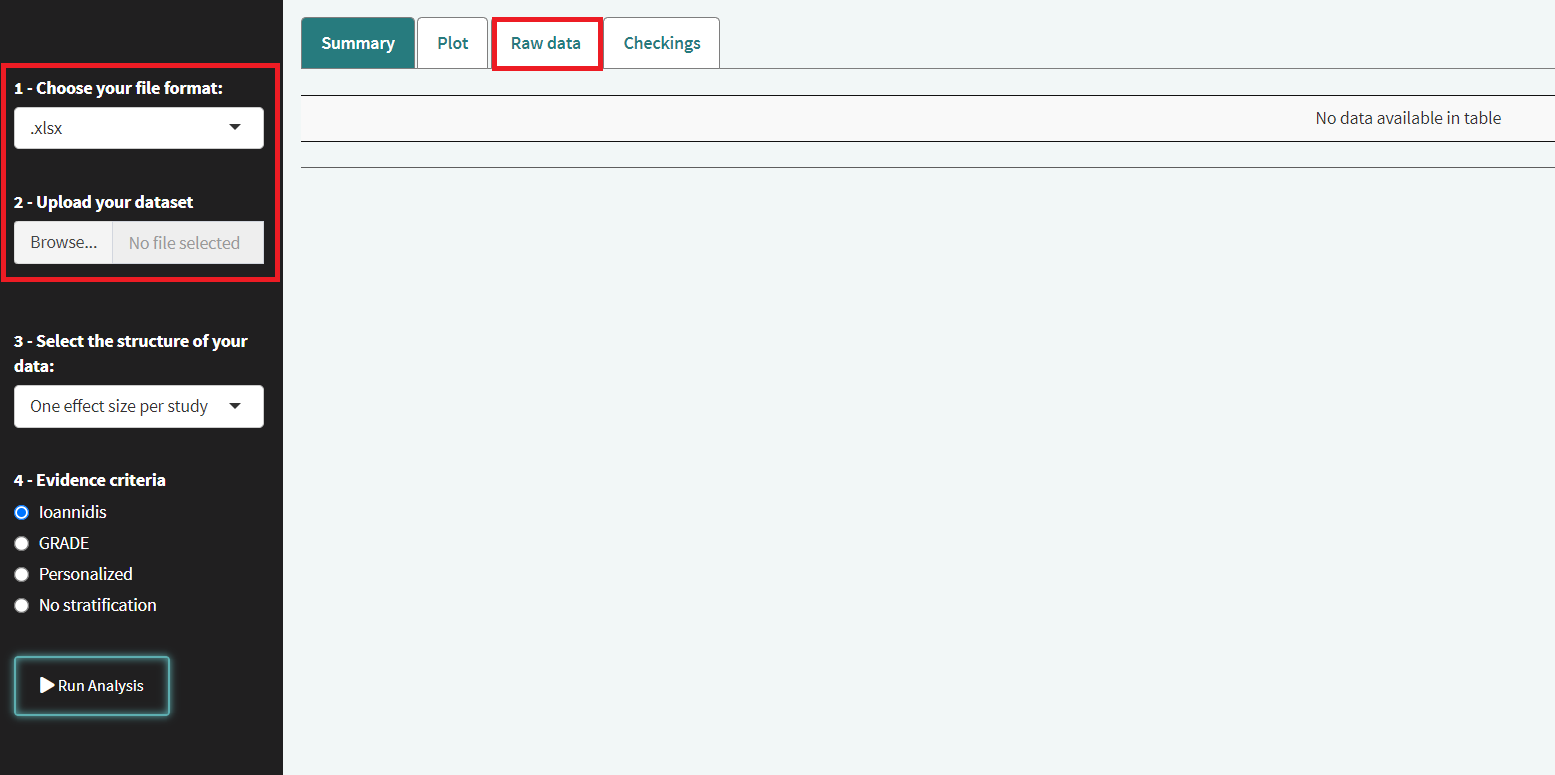Expand the One effect size per study dropdown
The image size is (1555, 775).
(x=138, y=406)
